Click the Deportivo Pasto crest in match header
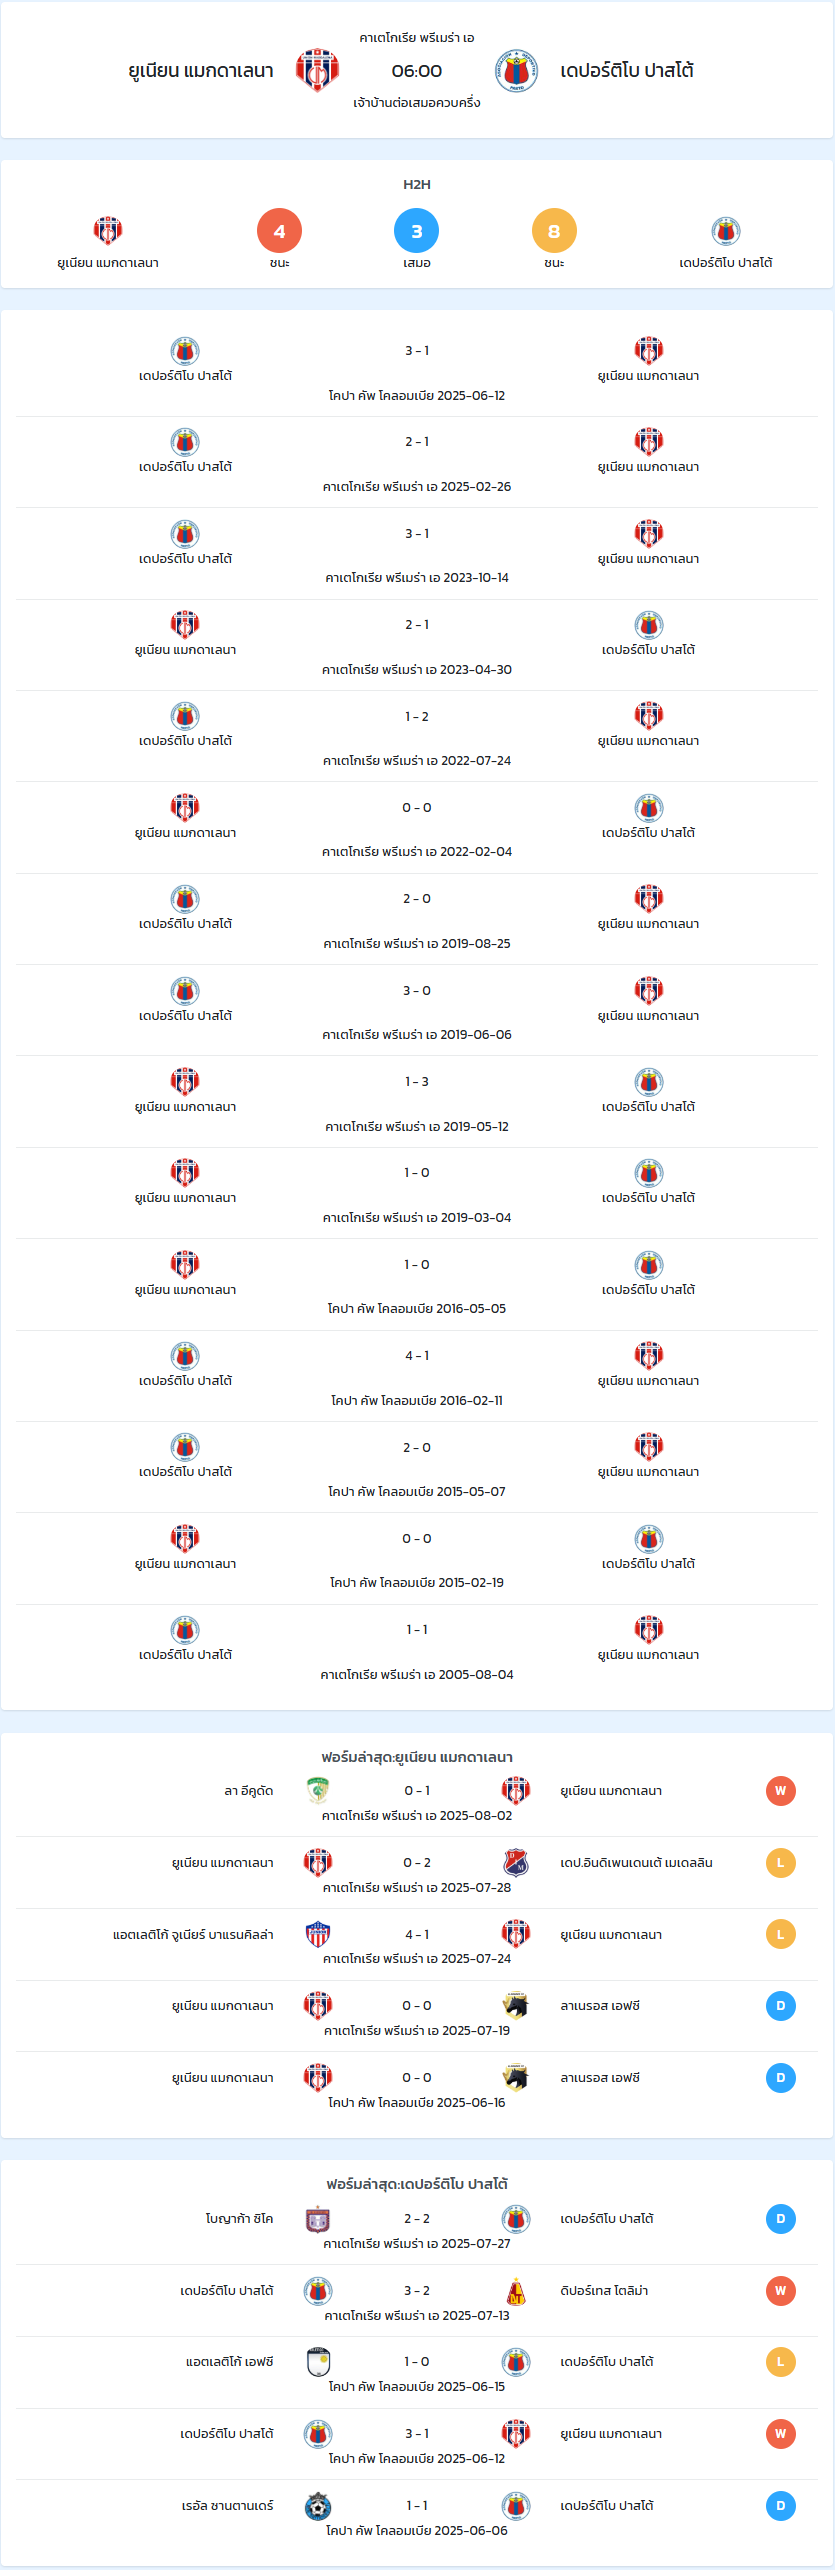 (x=516, y=70)
